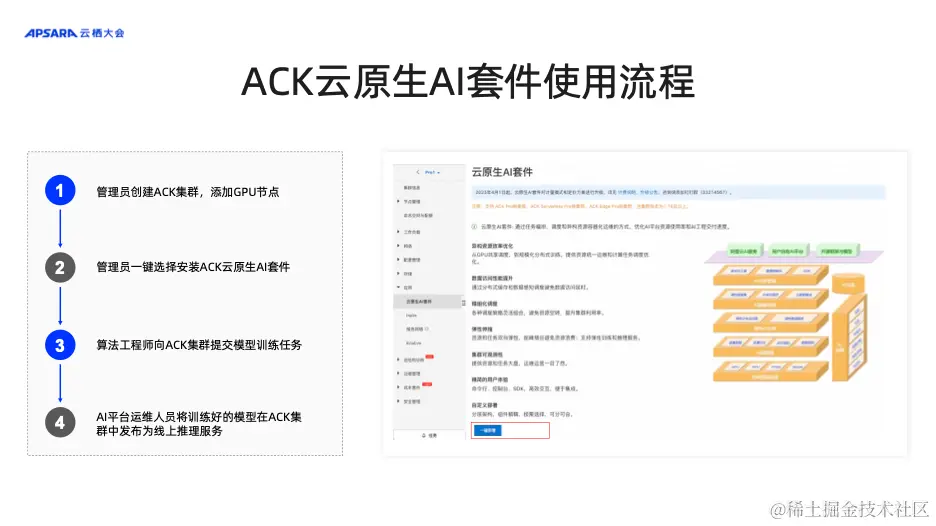This screenshot has height=526, width=936.
Task: Open the Knative sidebar item
Action: click(x=414, y=343)
